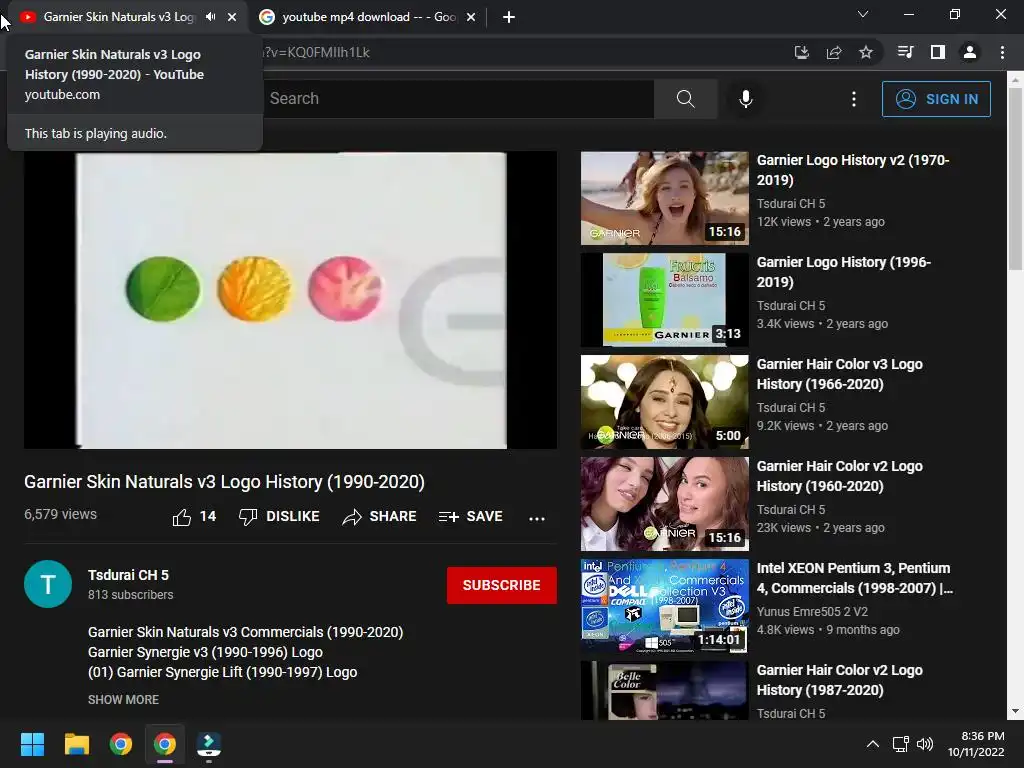The image size is (1024, 768).
Task: Open media controls icon in Chrome toolbar
Action: pyautogui.click(x=905, y=52)
